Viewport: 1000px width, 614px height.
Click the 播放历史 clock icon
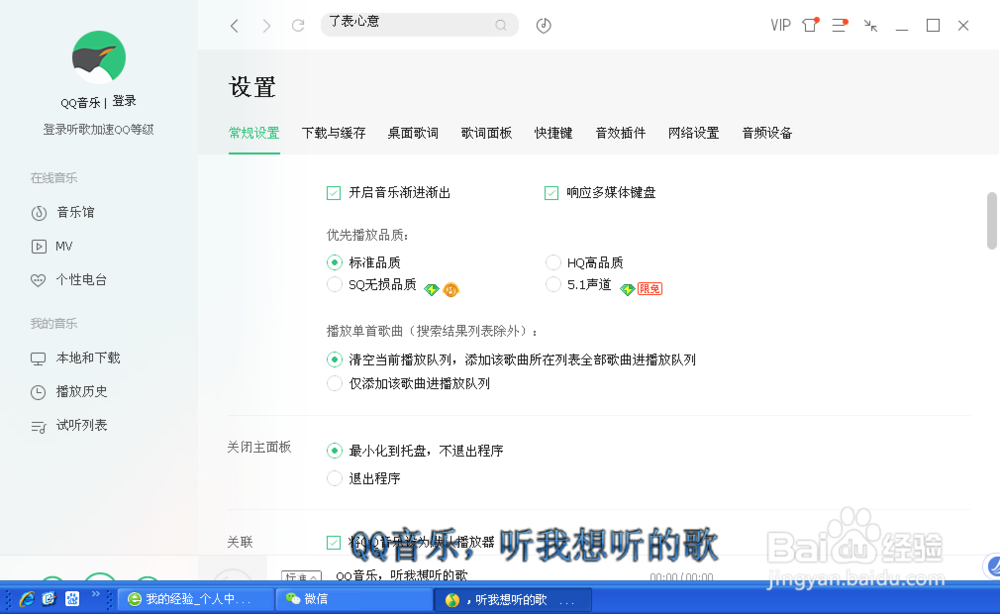click(x=38, y=392)
